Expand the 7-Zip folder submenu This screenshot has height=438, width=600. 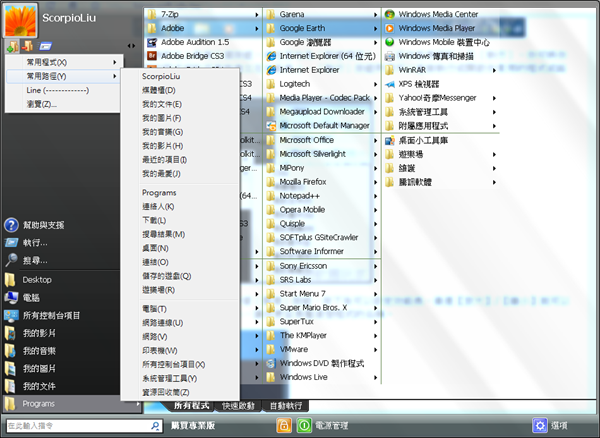203,15
